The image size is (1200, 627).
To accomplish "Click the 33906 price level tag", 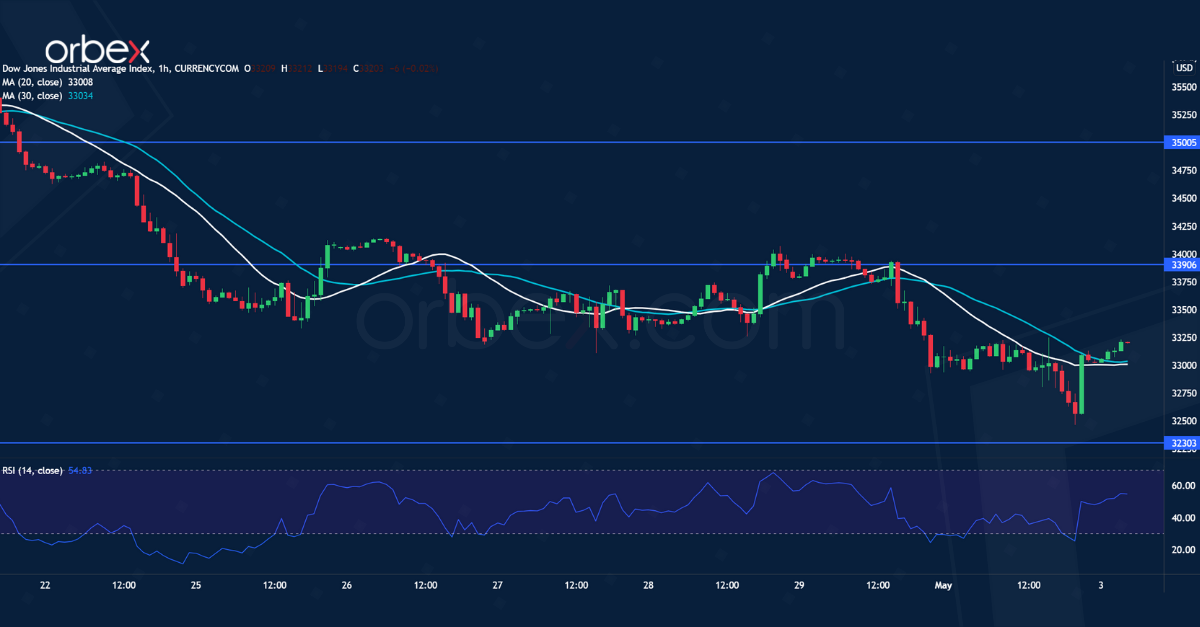I will [1183, 265].
